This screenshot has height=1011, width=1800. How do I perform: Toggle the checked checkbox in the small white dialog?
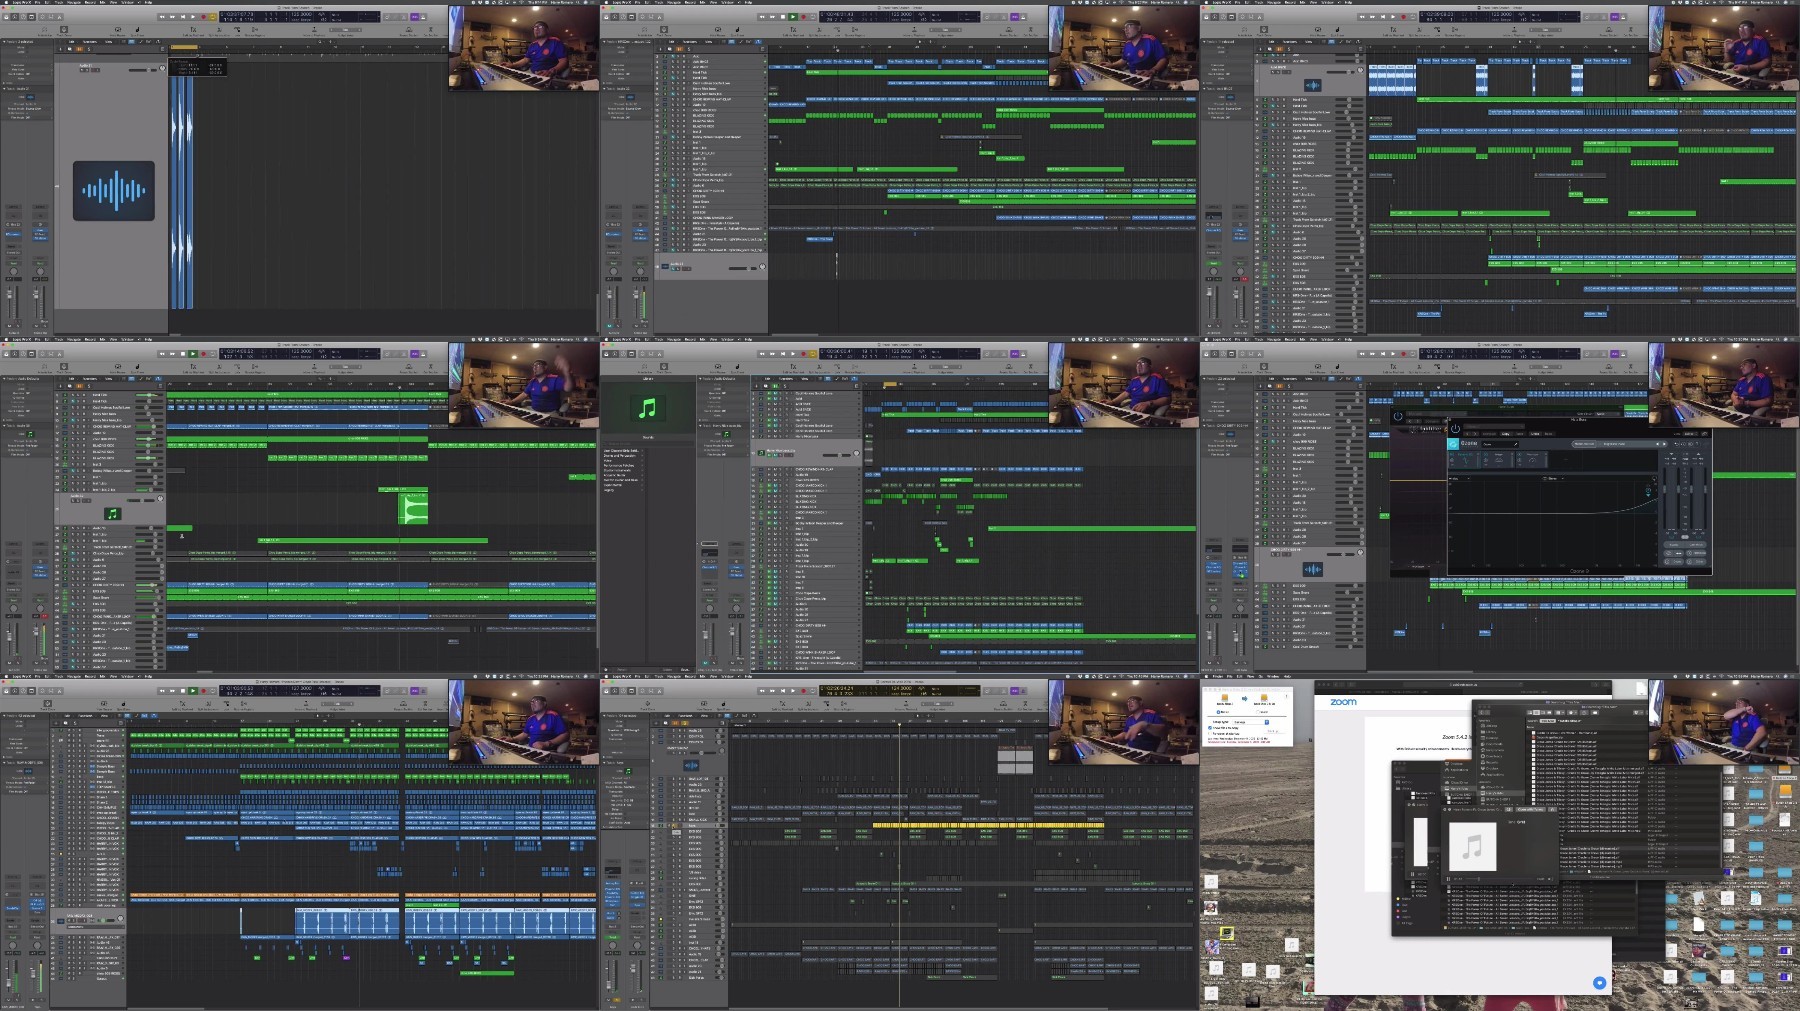click(x=1210, y=728)
